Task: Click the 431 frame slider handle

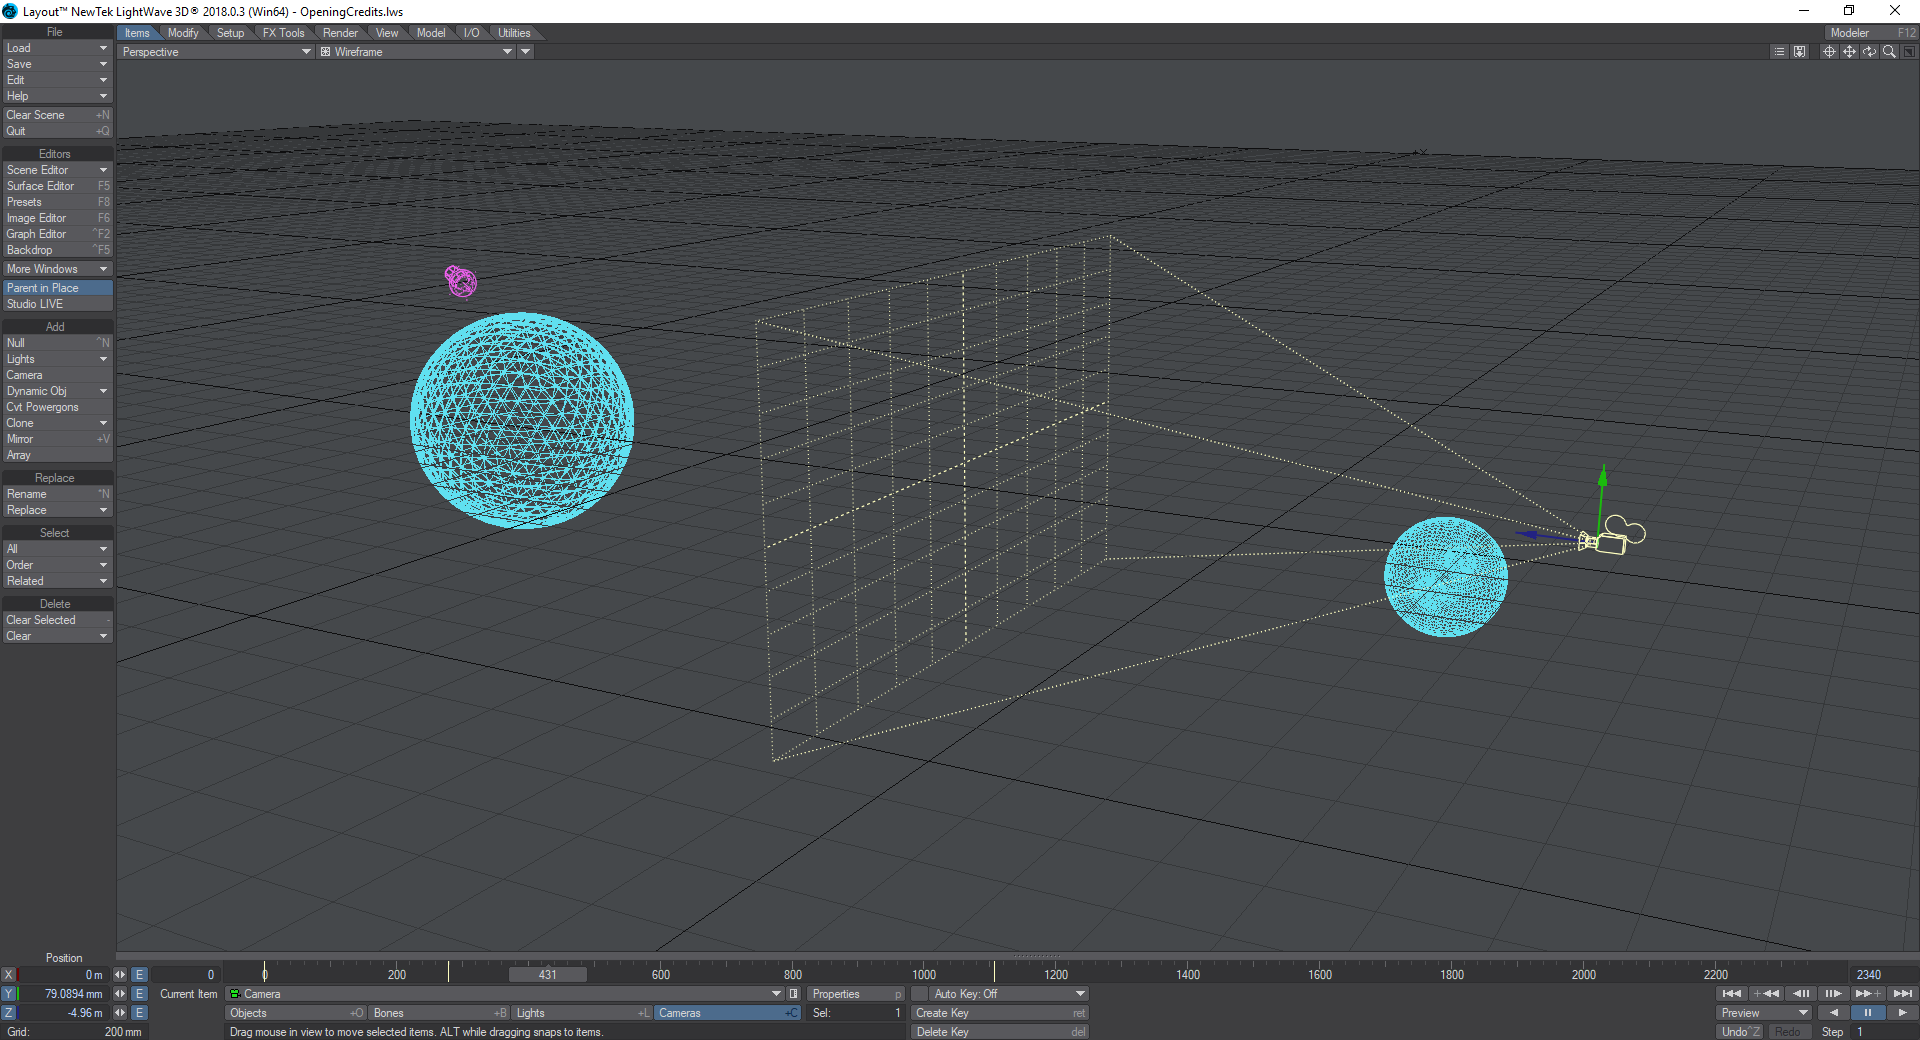Action: coord(547,975)
